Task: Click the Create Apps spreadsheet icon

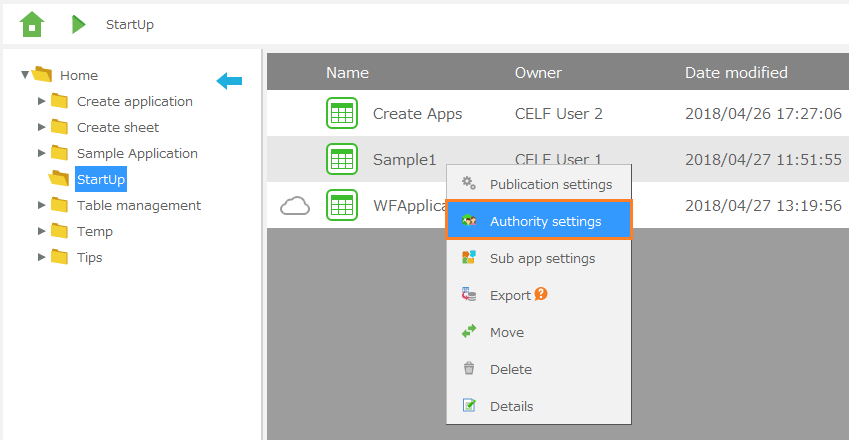Action: [x=342, y=113]
